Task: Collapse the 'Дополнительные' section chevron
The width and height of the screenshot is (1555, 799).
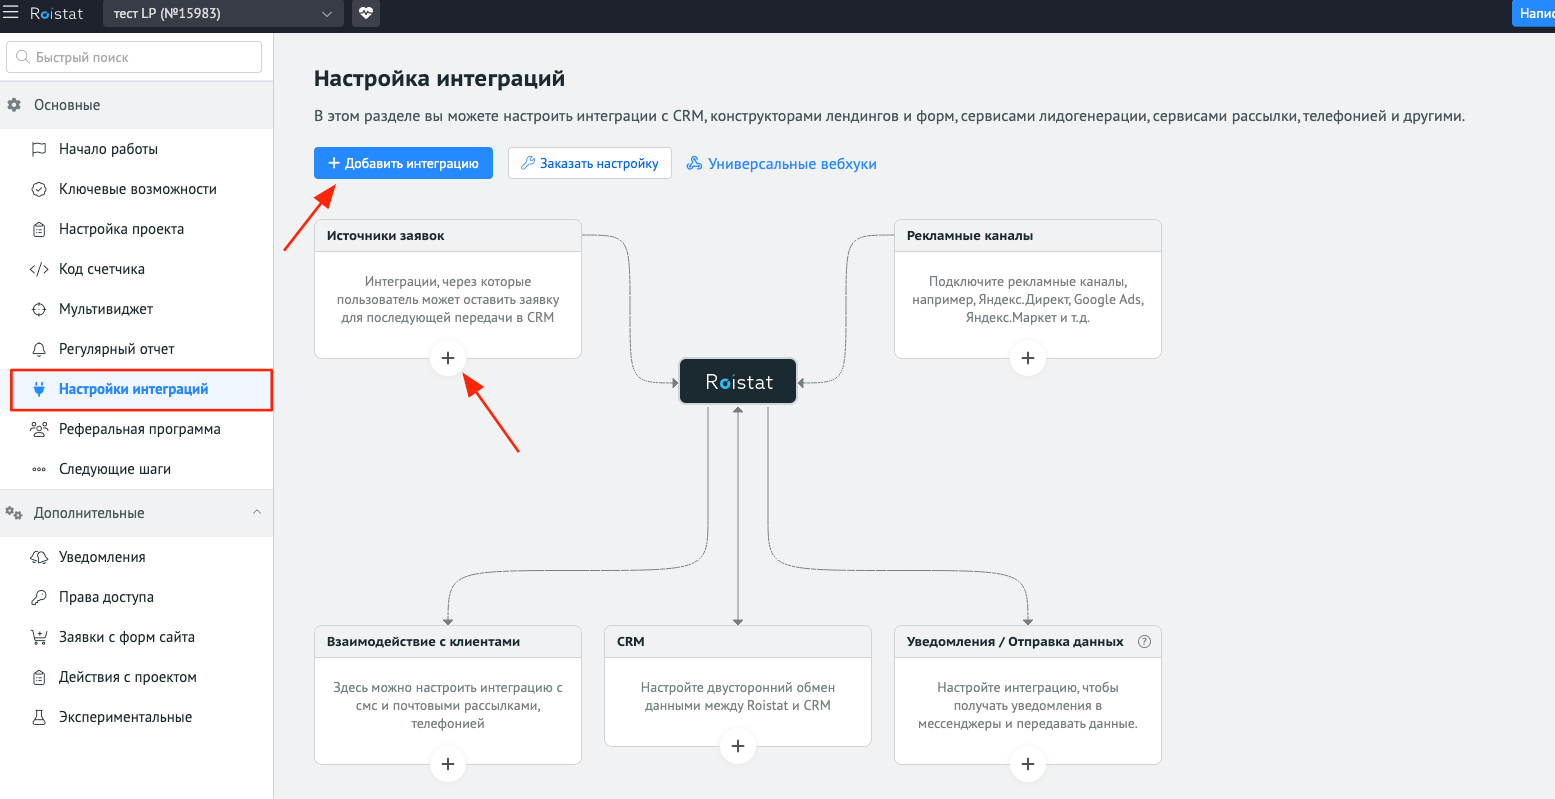Action: pos(257,512)
